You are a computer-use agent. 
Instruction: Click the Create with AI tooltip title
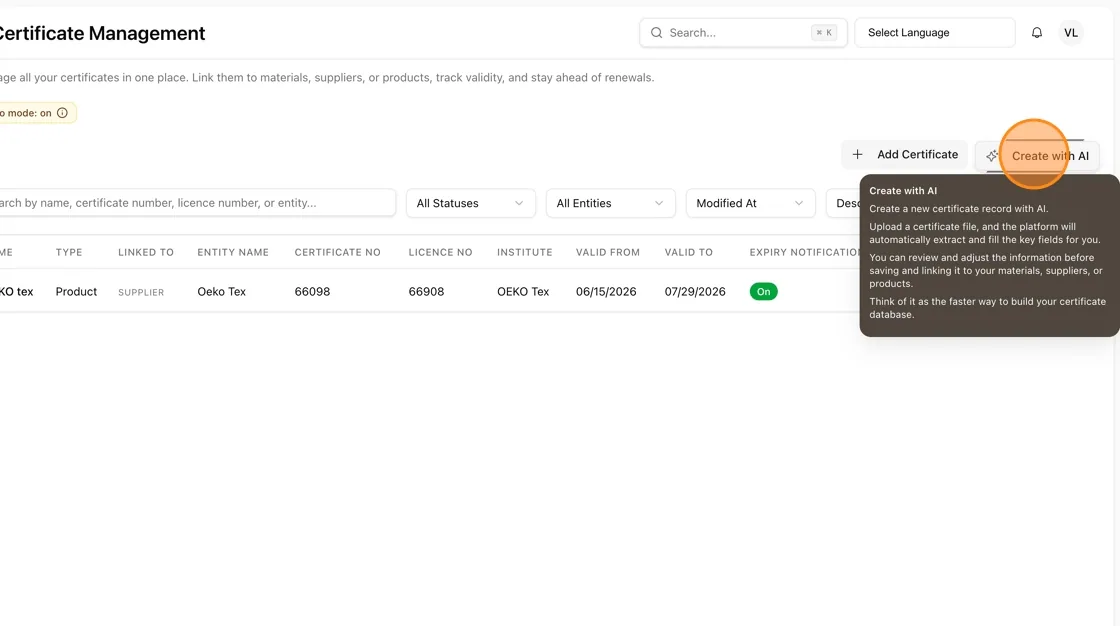tap(903, 191)
